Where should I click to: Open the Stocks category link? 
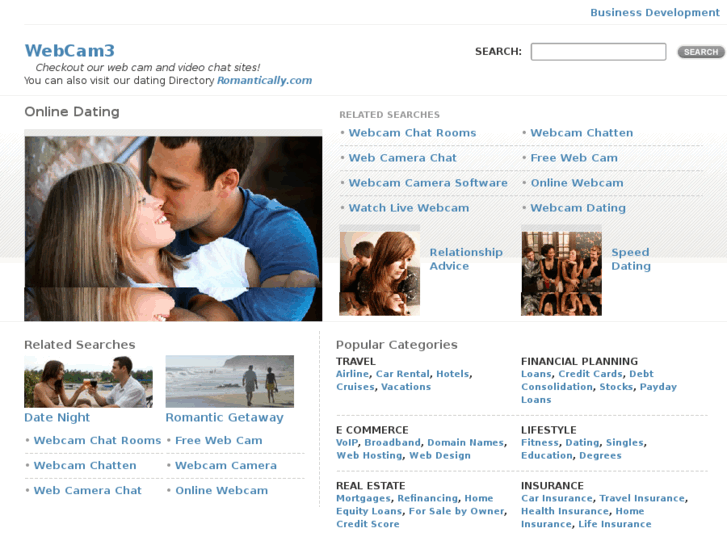click(x=616, y=387)
